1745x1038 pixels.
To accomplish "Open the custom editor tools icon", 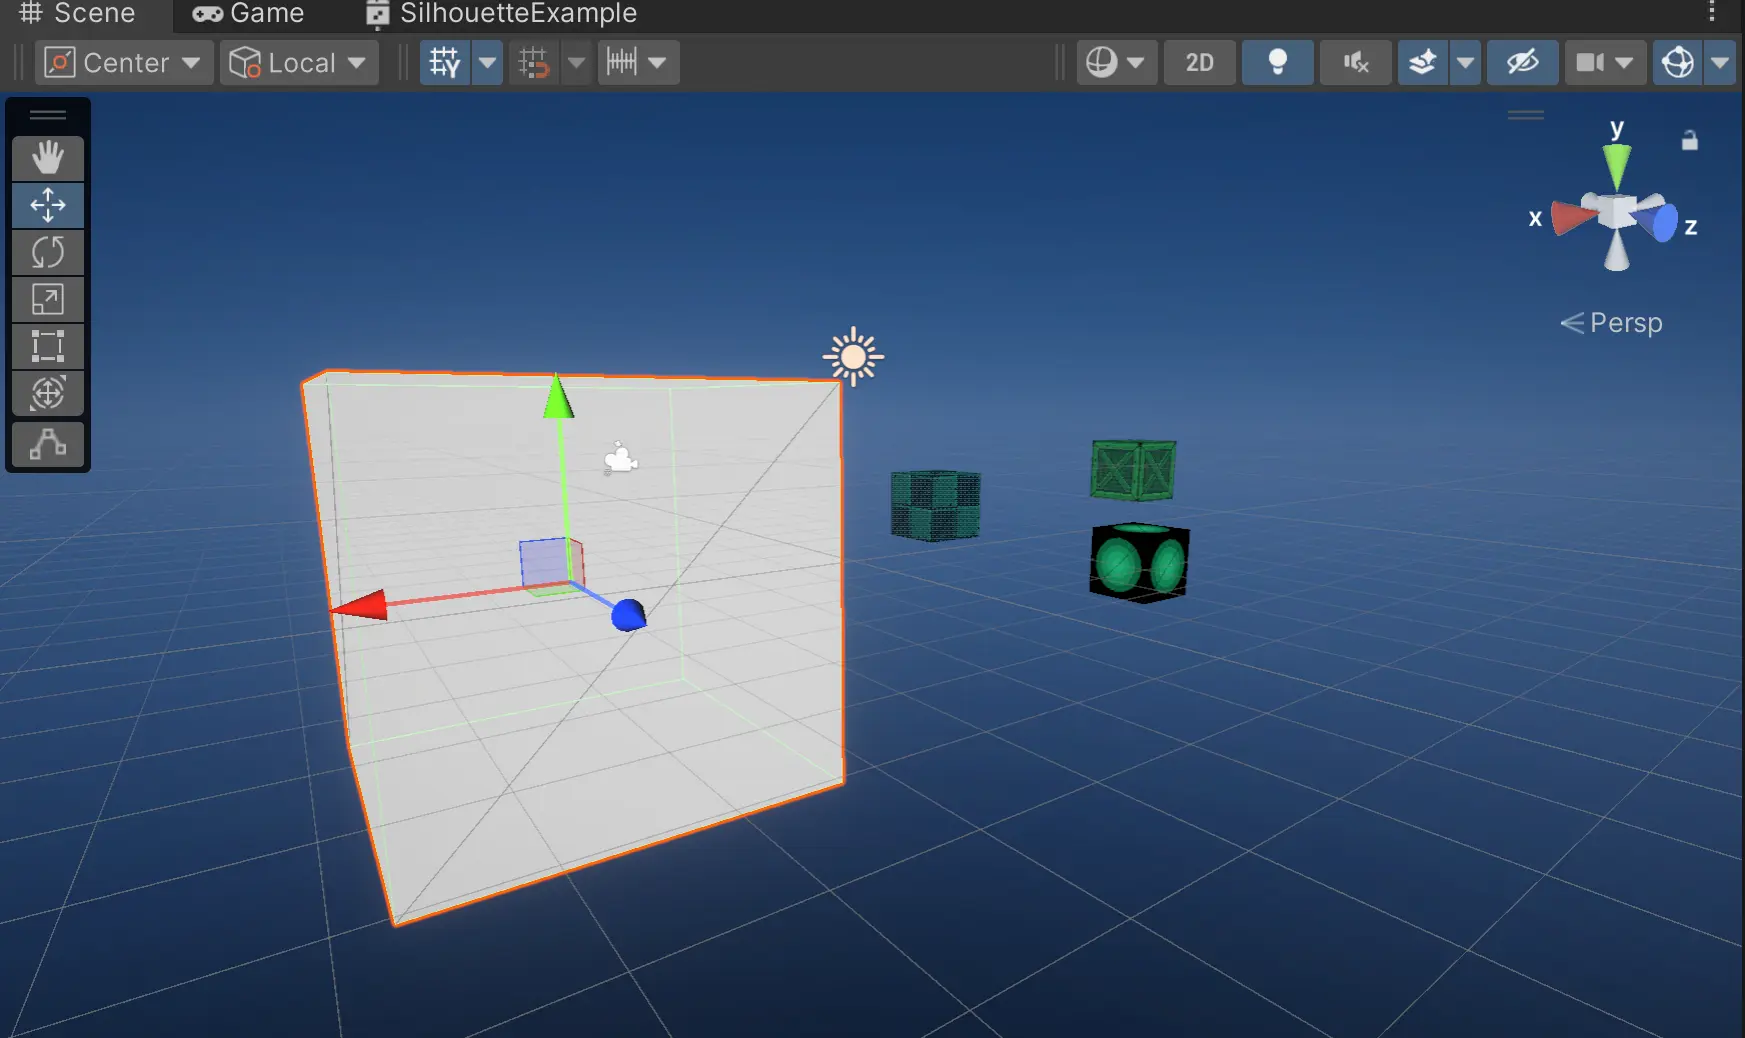I will tap(48, 444).
